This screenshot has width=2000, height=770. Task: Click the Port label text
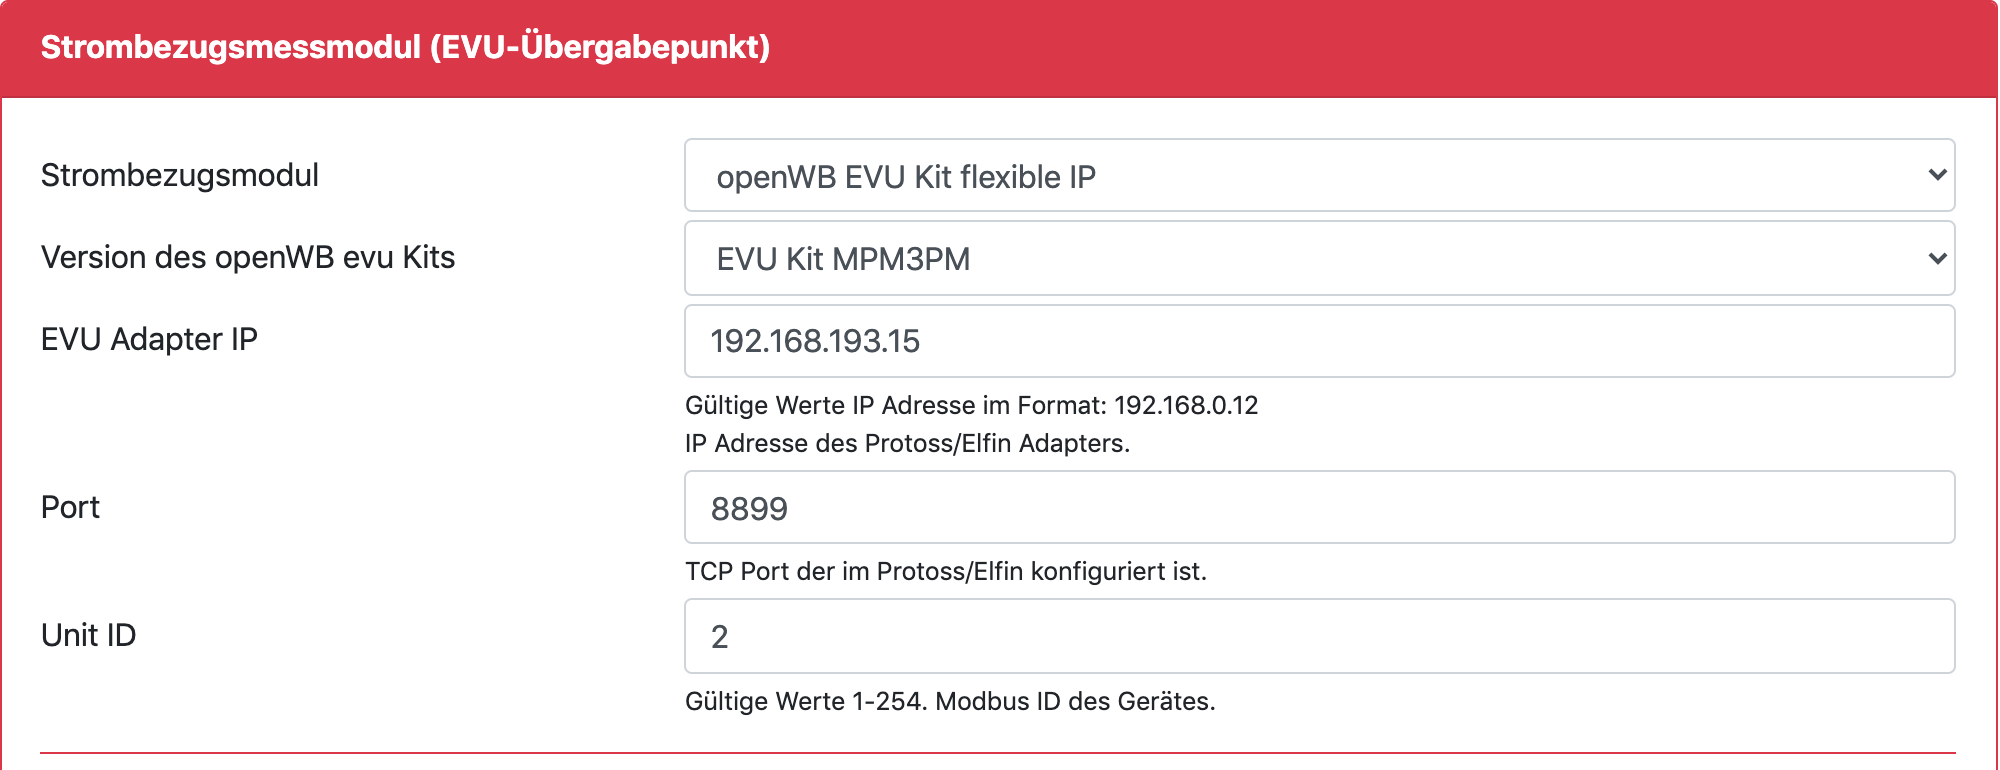[70, 508]
